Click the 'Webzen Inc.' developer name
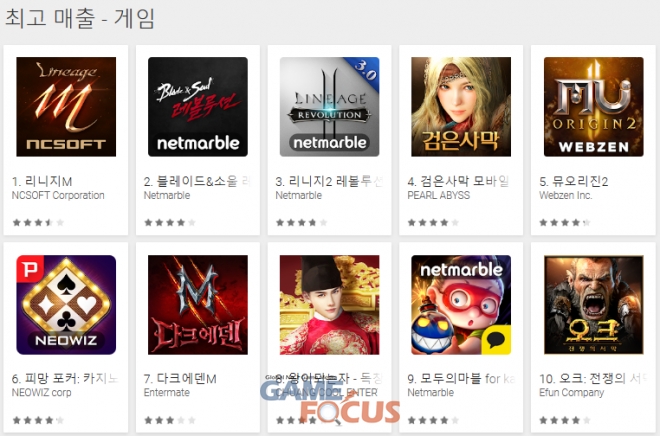Image resolution: width=660 pixels, height=436 pixels. click(x=566, y=195)
